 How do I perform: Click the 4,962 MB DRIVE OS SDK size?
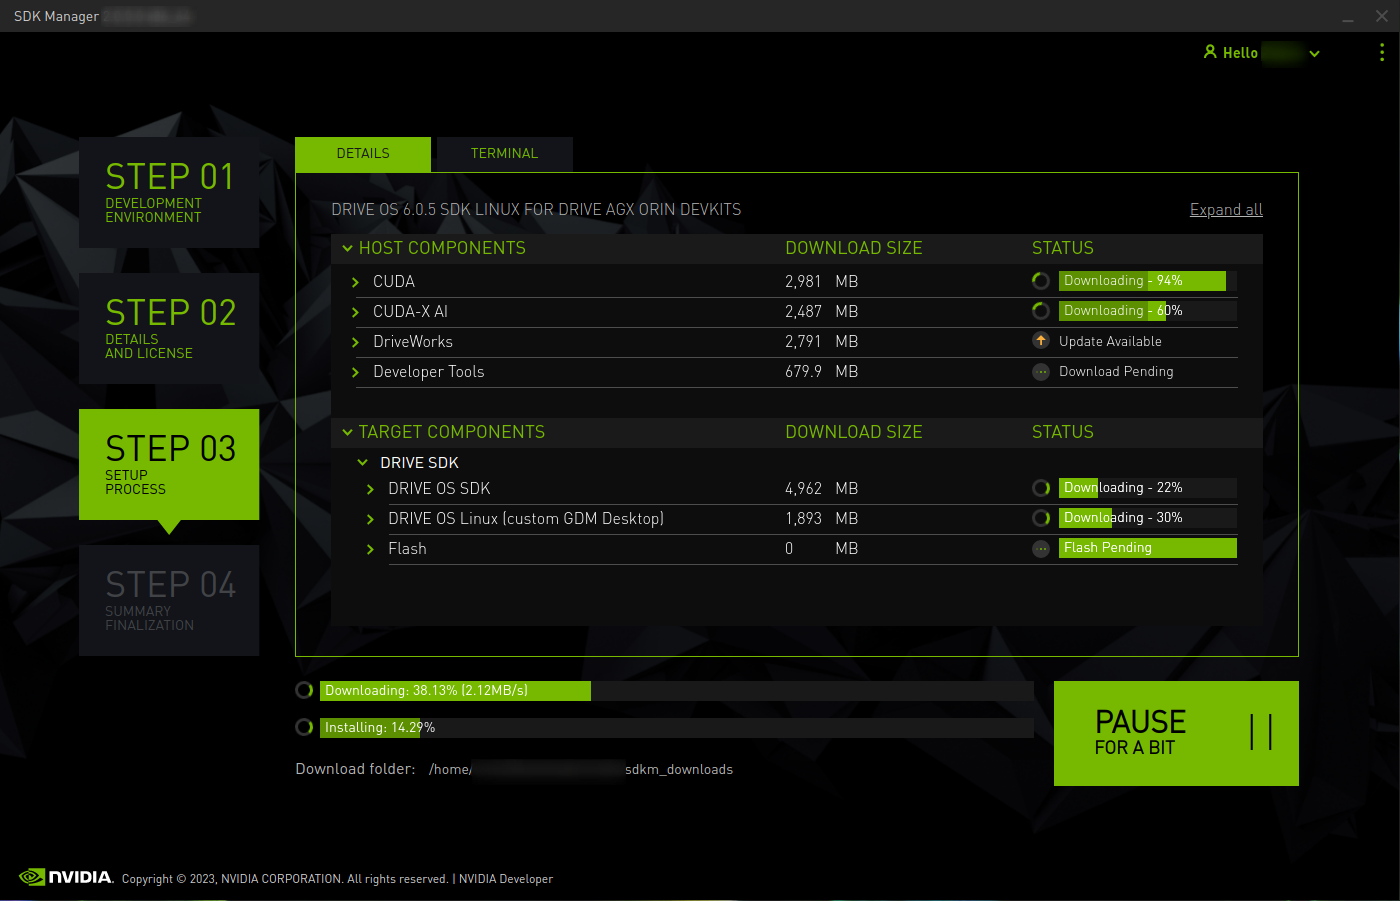[822, 489]
